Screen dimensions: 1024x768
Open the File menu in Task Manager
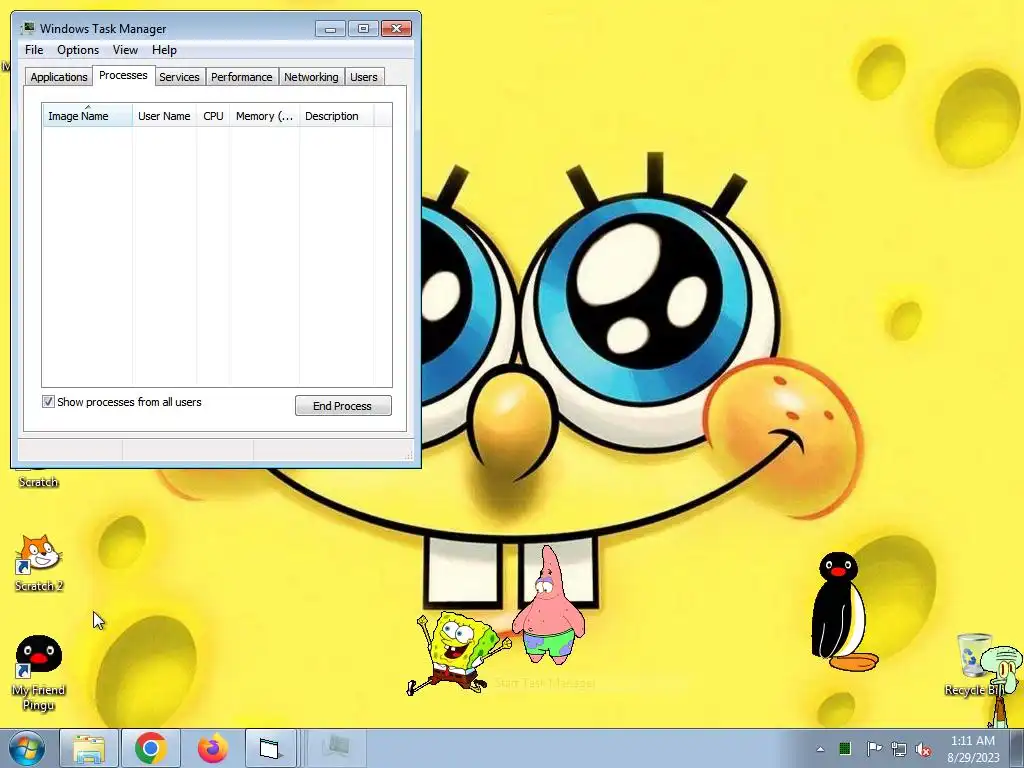[34, 50]
